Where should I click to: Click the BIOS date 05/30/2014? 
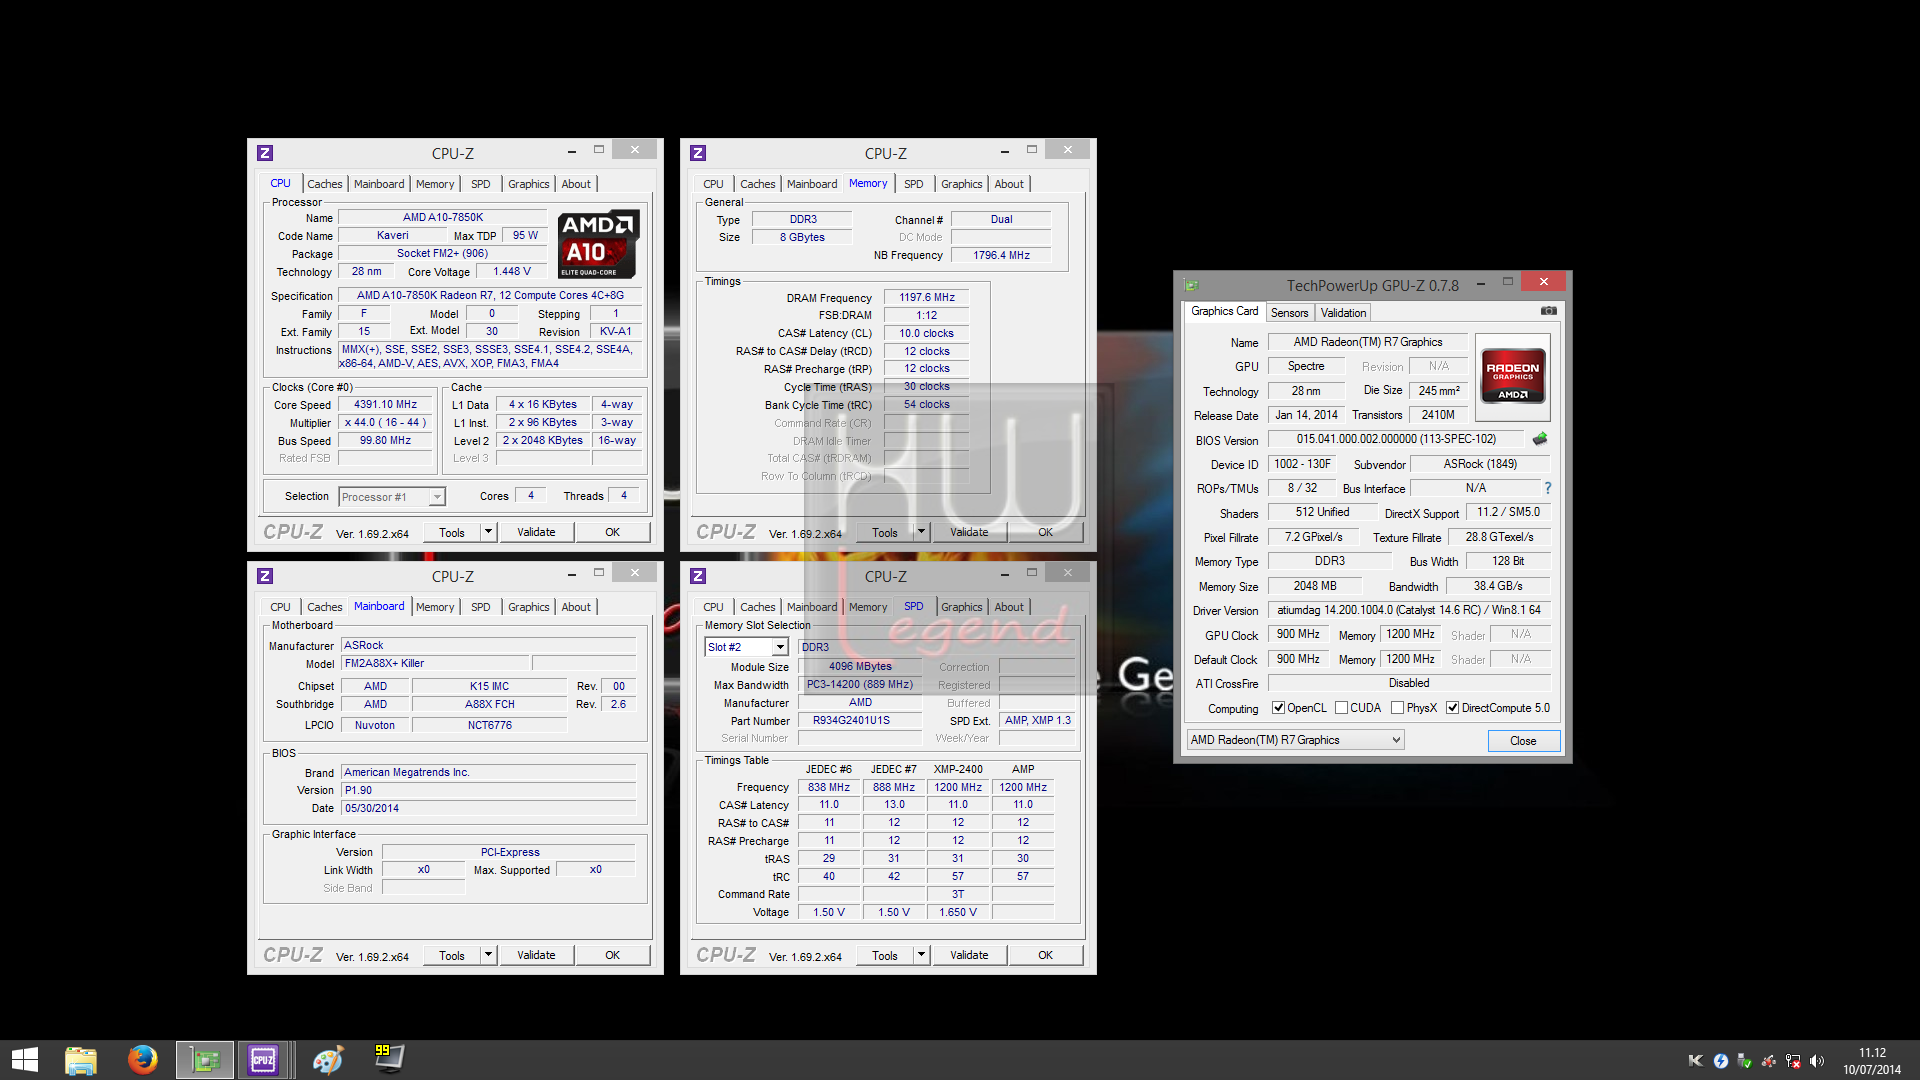pos(488,808)
